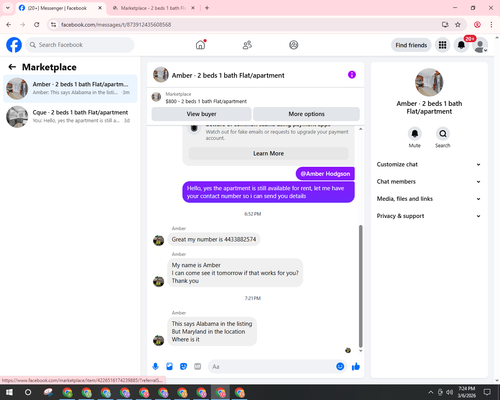Select the Amber apartment conversation
Image resolution: width=500 pixels, height=400 pixels.
point(70,88)
